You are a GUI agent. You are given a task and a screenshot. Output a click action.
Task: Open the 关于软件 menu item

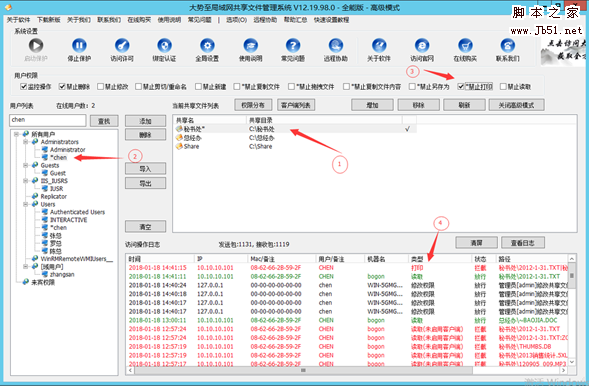click(18, 20)
